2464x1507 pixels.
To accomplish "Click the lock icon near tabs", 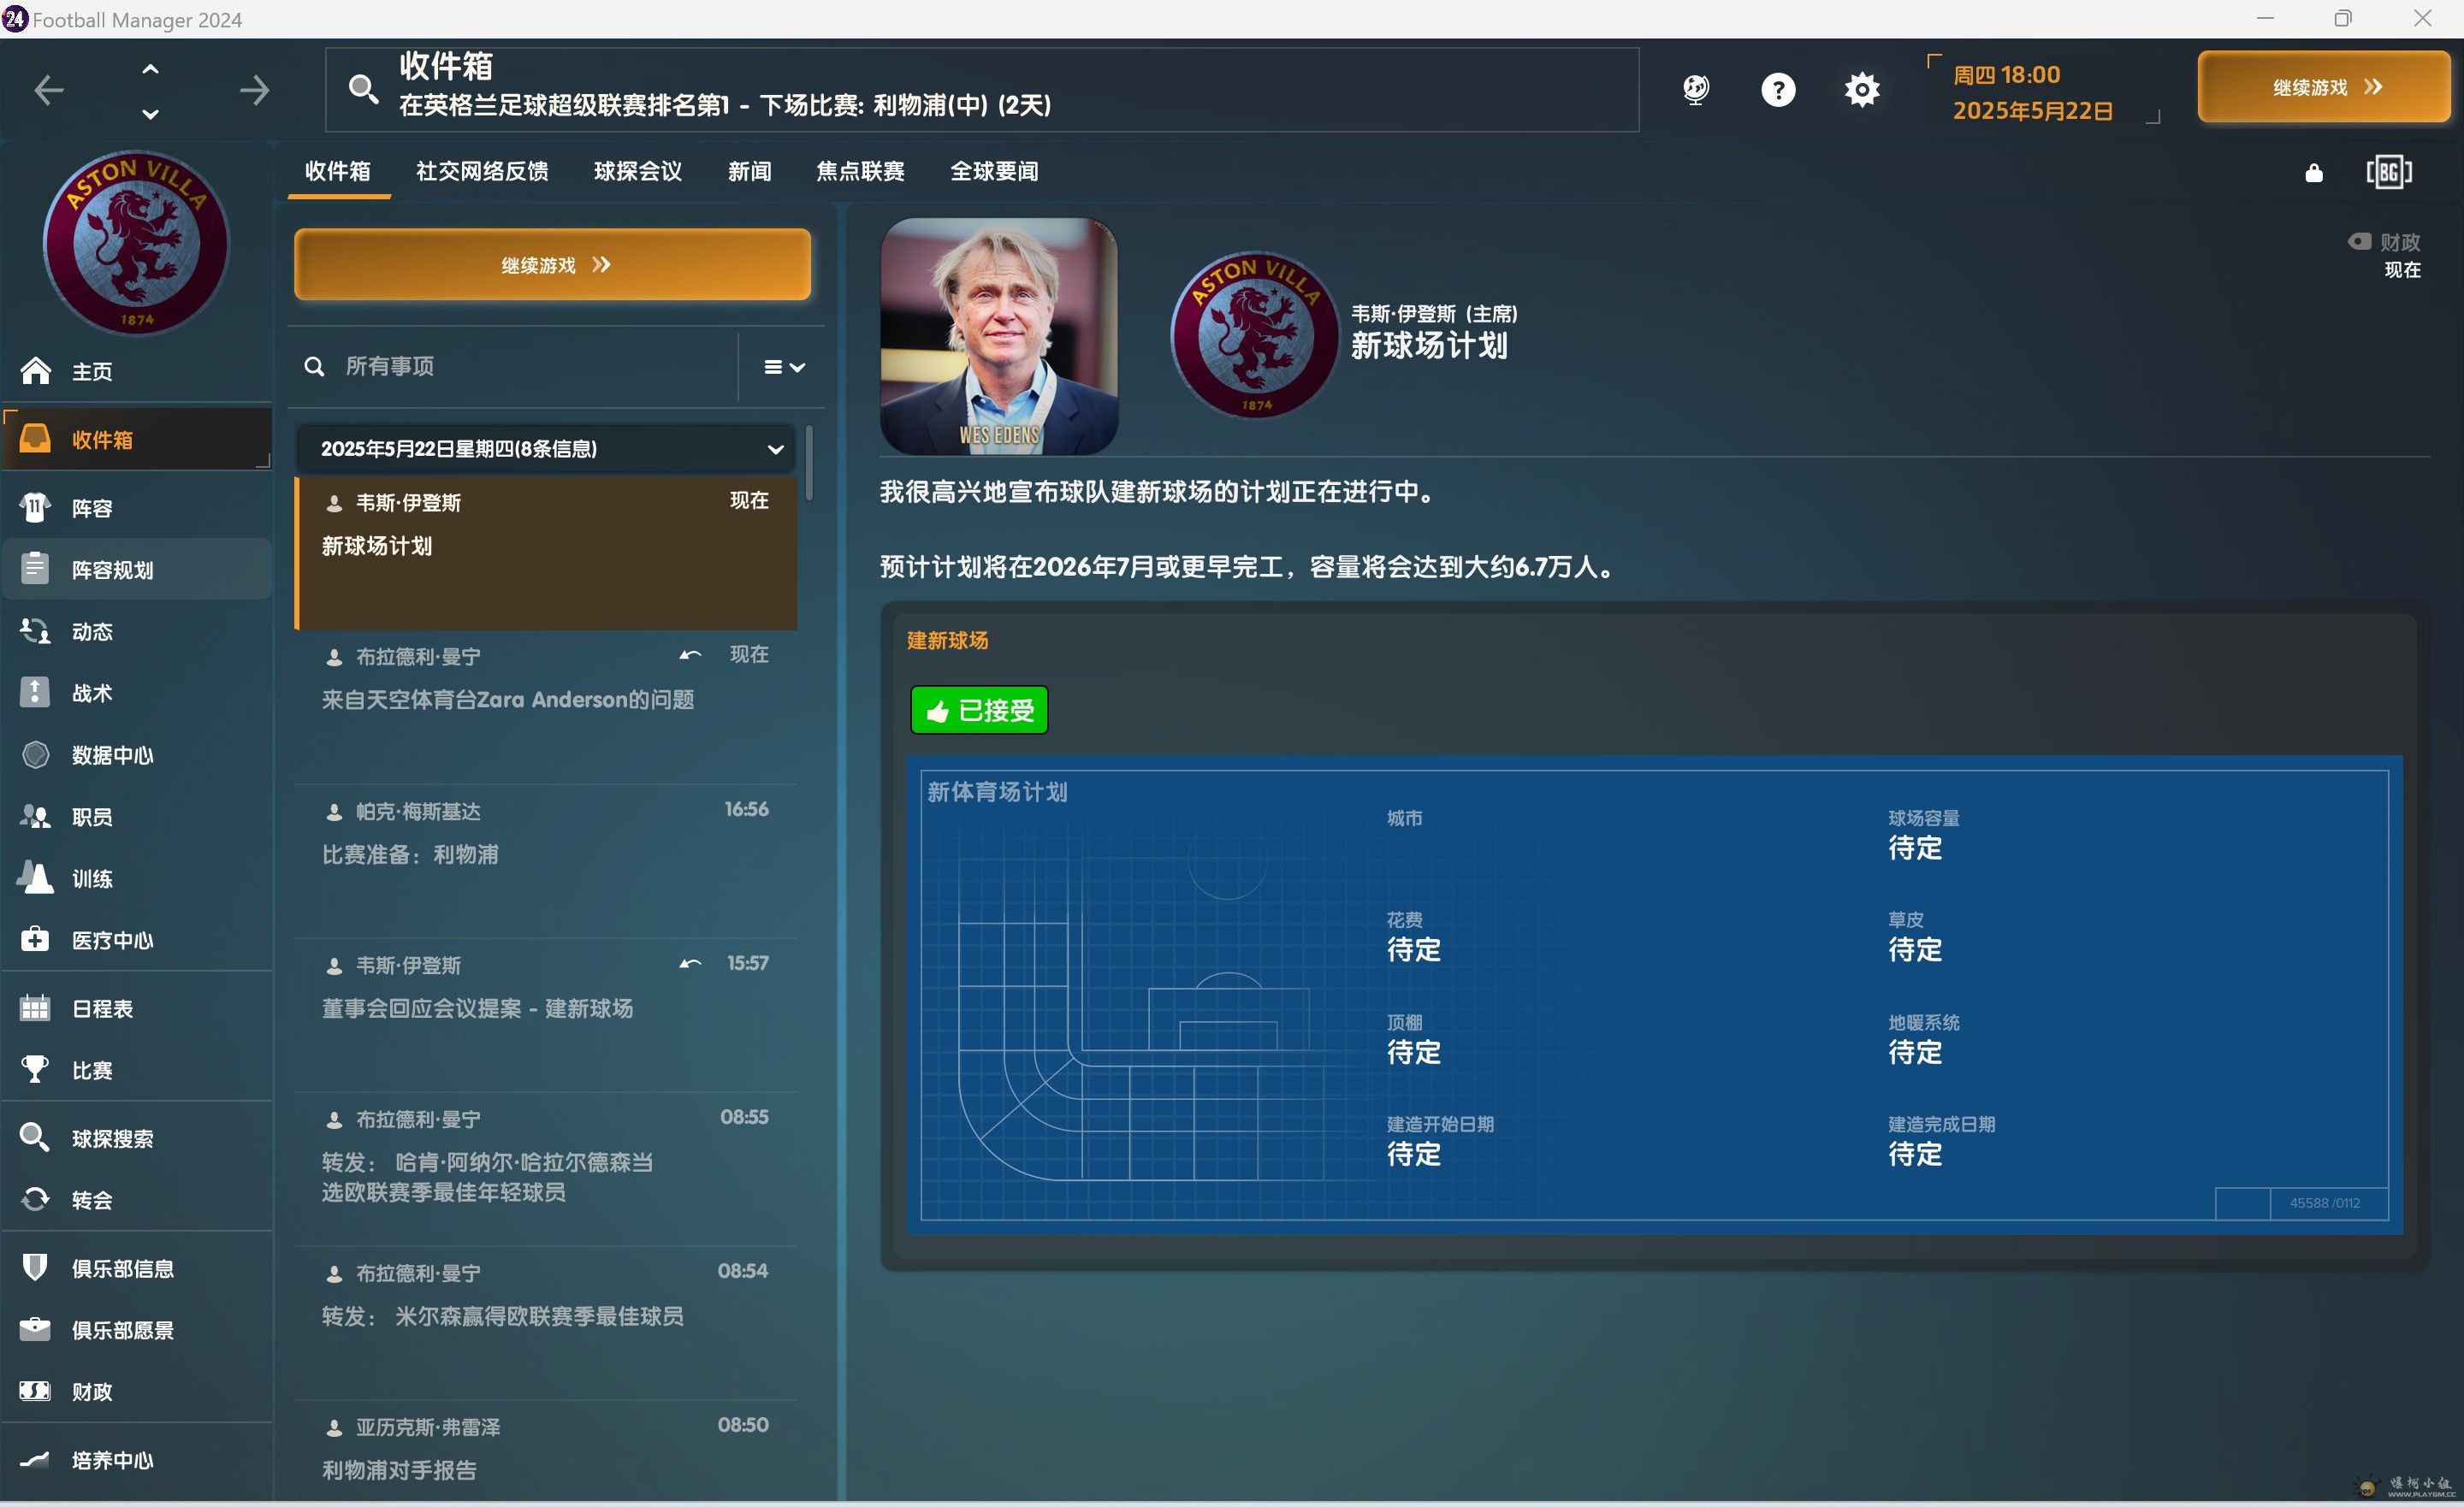I will 2313,172.
